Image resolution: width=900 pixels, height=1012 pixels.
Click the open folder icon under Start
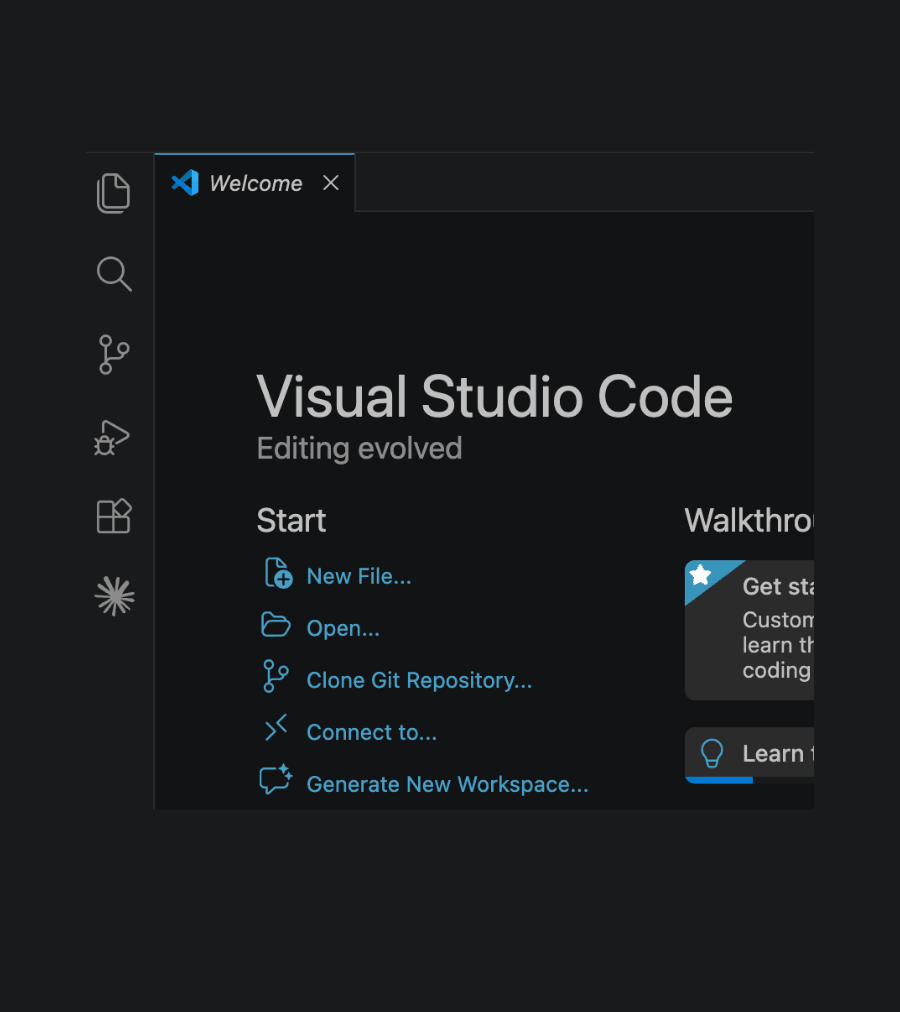coord(276,625)
